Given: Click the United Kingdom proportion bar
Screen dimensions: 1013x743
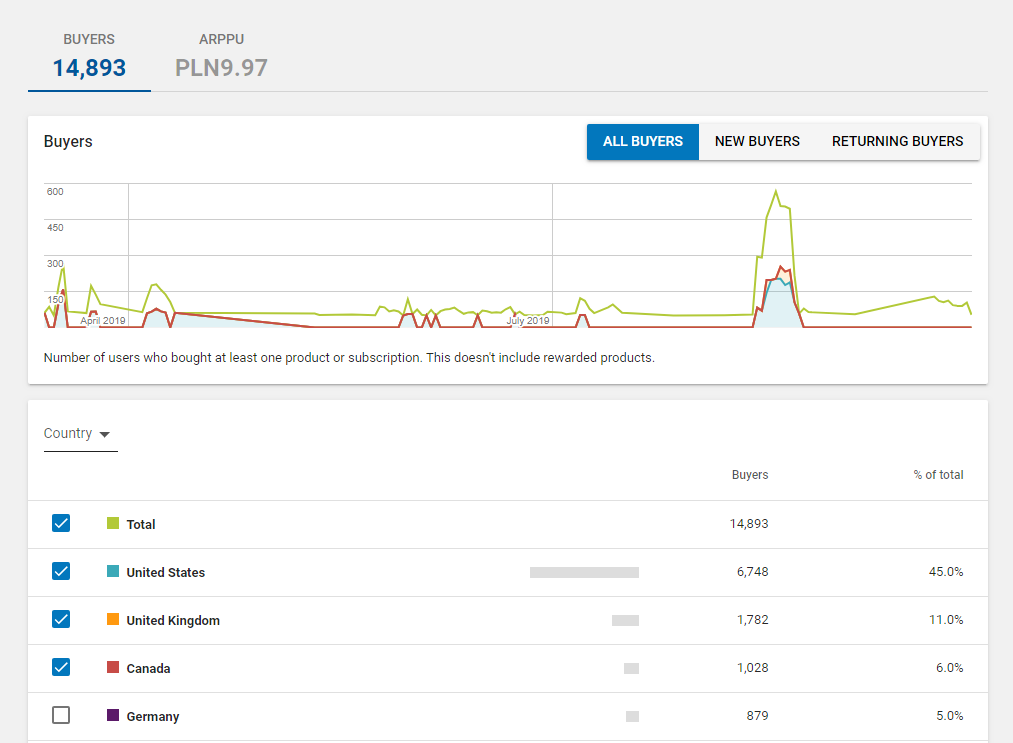Looking at the screenshot, I should pyautogui.click(x=625, y=620).
